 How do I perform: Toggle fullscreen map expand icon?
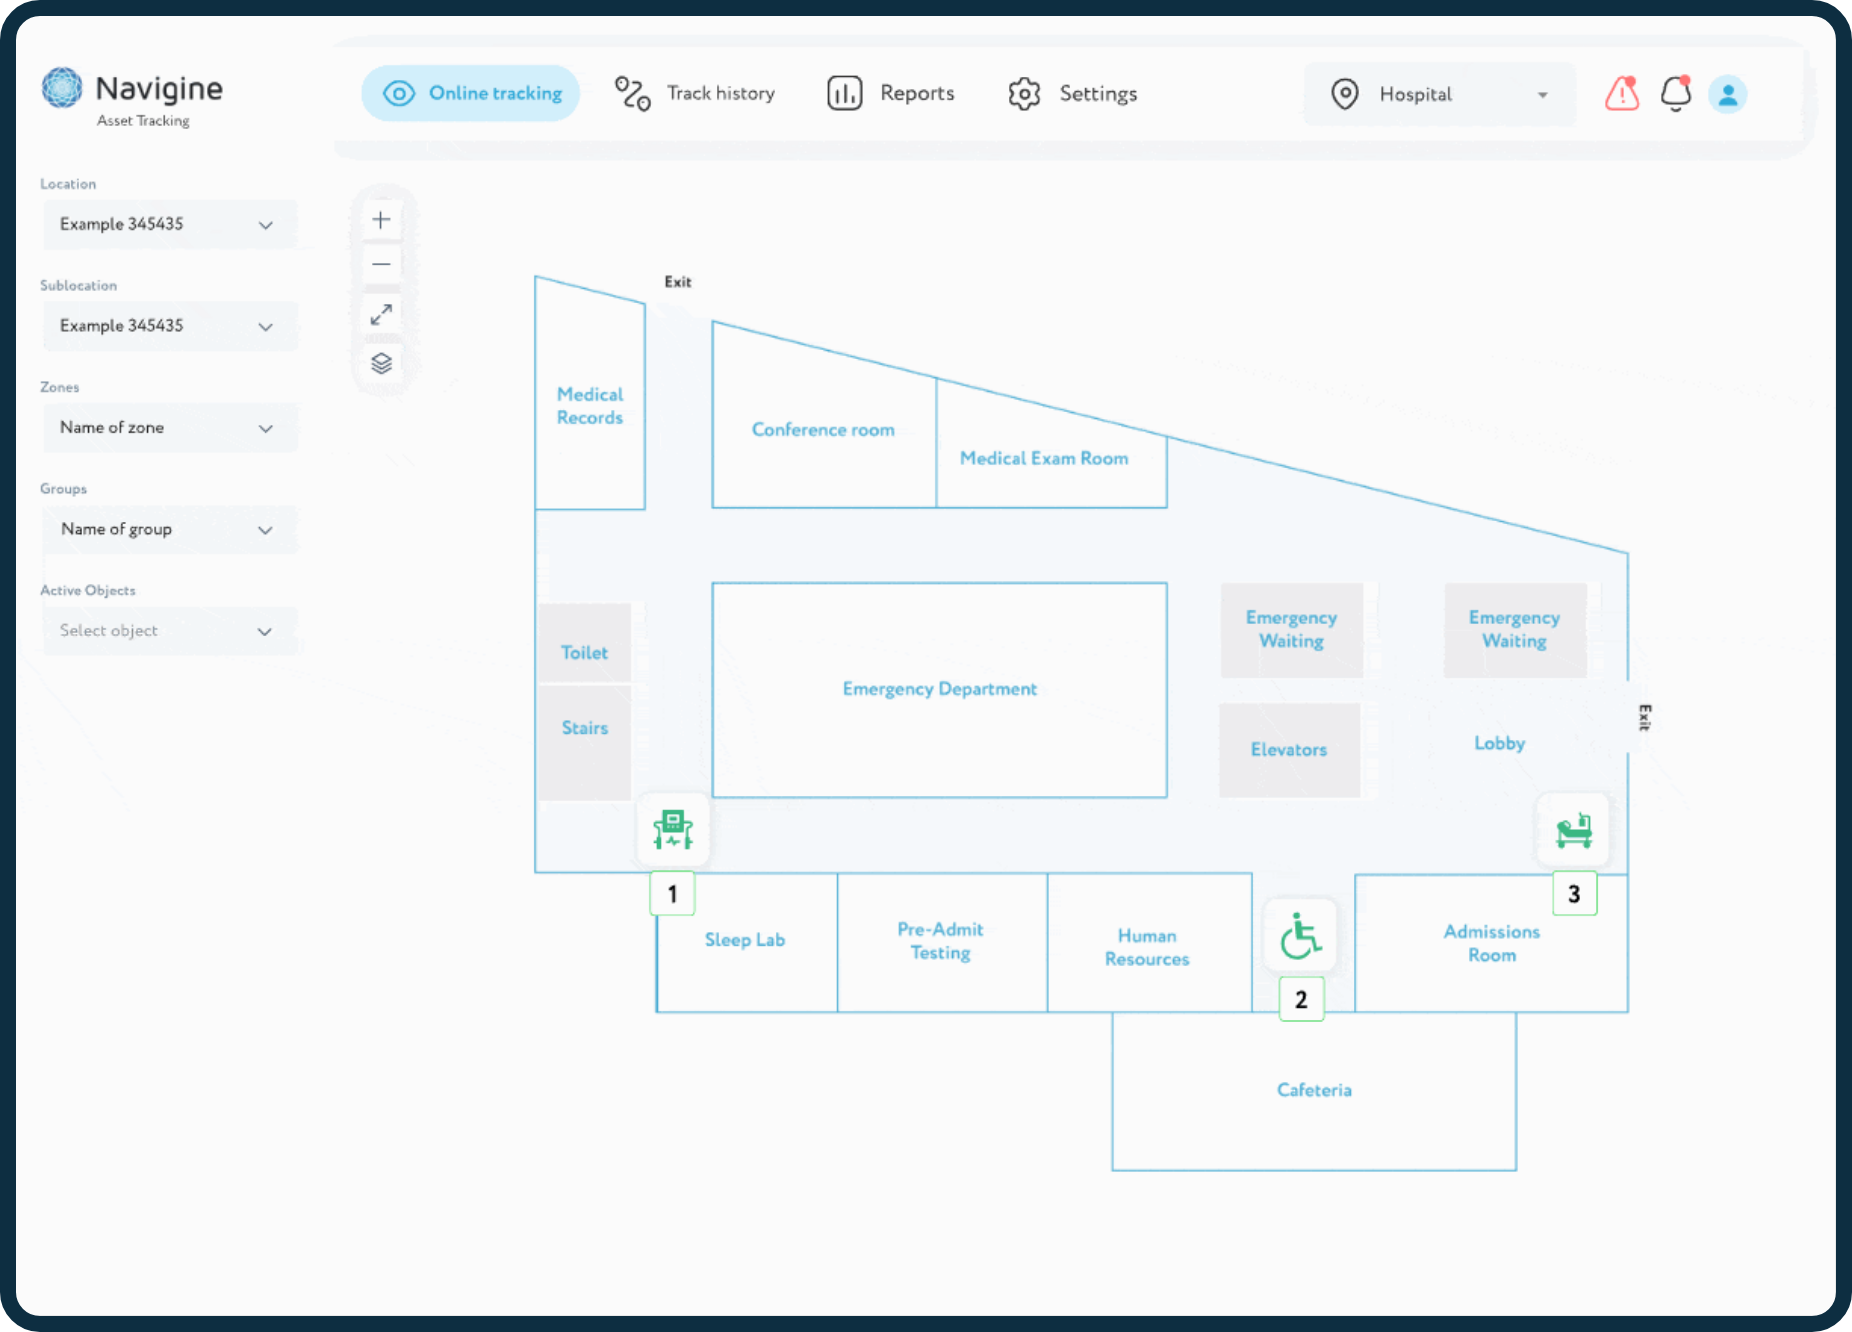pyautogui.click(x=381, y=314)
